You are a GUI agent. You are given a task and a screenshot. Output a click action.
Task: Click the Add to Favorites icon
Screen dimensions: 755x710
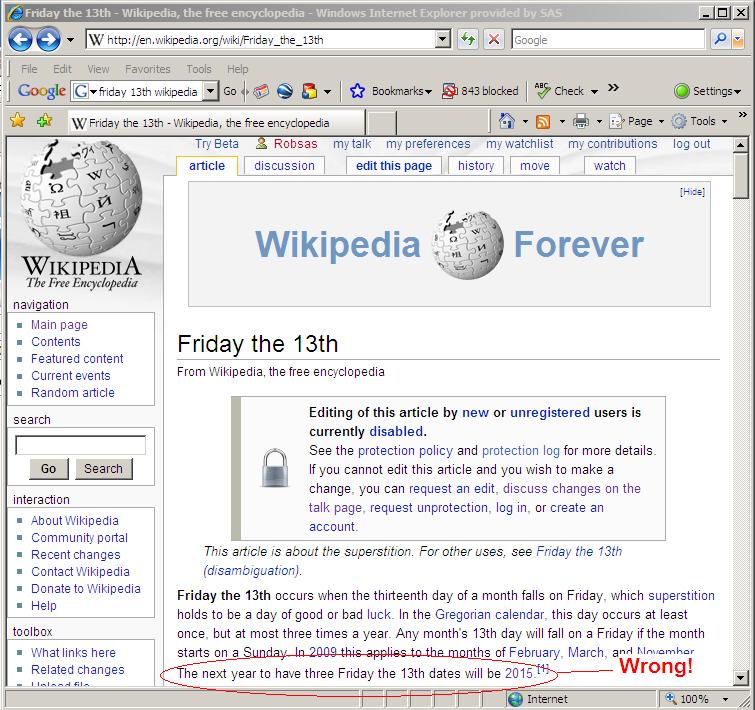coord(44,121)
